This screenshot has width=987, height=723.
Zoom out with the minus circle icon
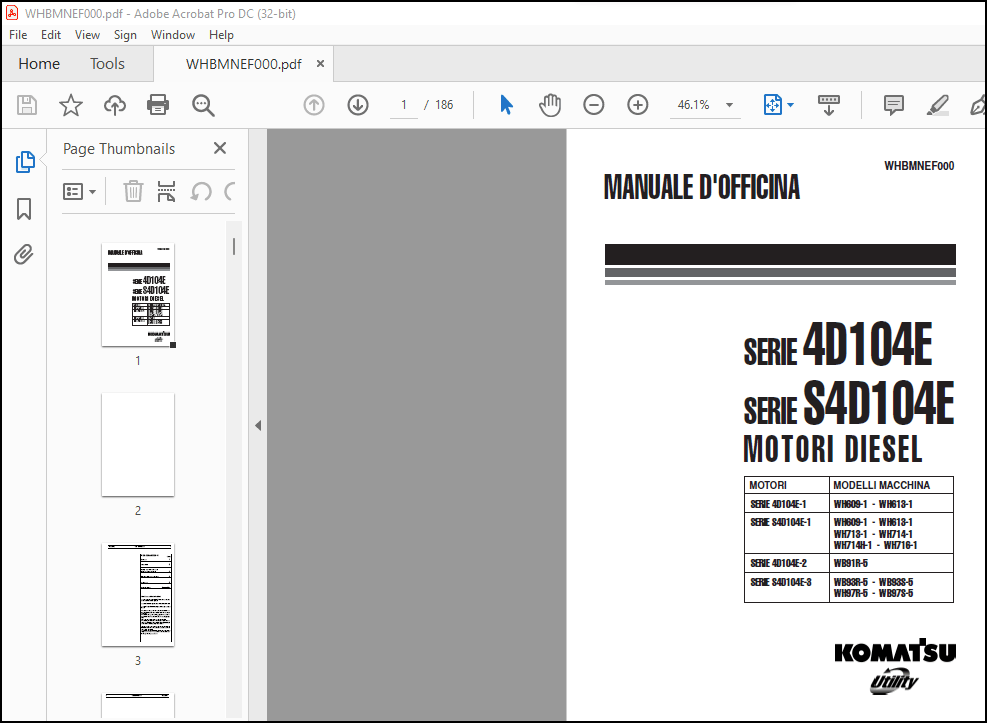point(593,105)
